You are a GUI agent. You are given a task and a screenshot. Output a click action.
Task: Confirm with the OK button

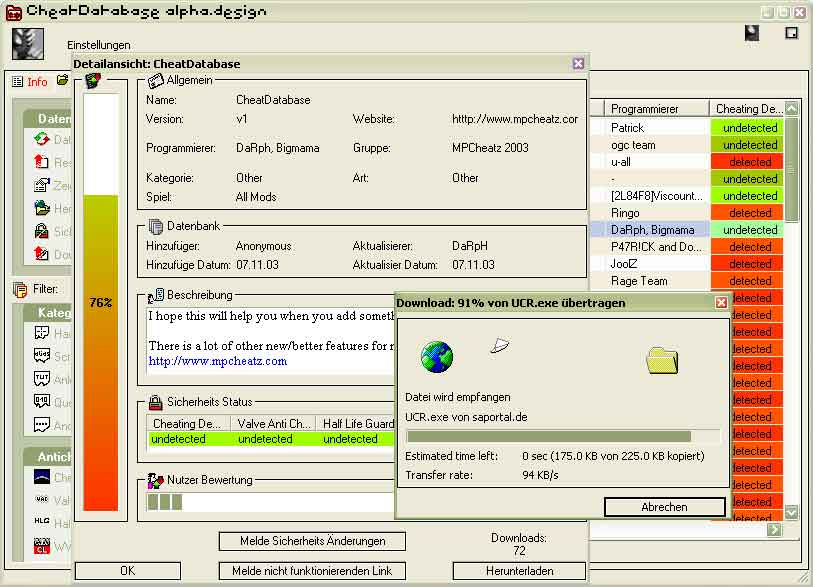[127, 571]
